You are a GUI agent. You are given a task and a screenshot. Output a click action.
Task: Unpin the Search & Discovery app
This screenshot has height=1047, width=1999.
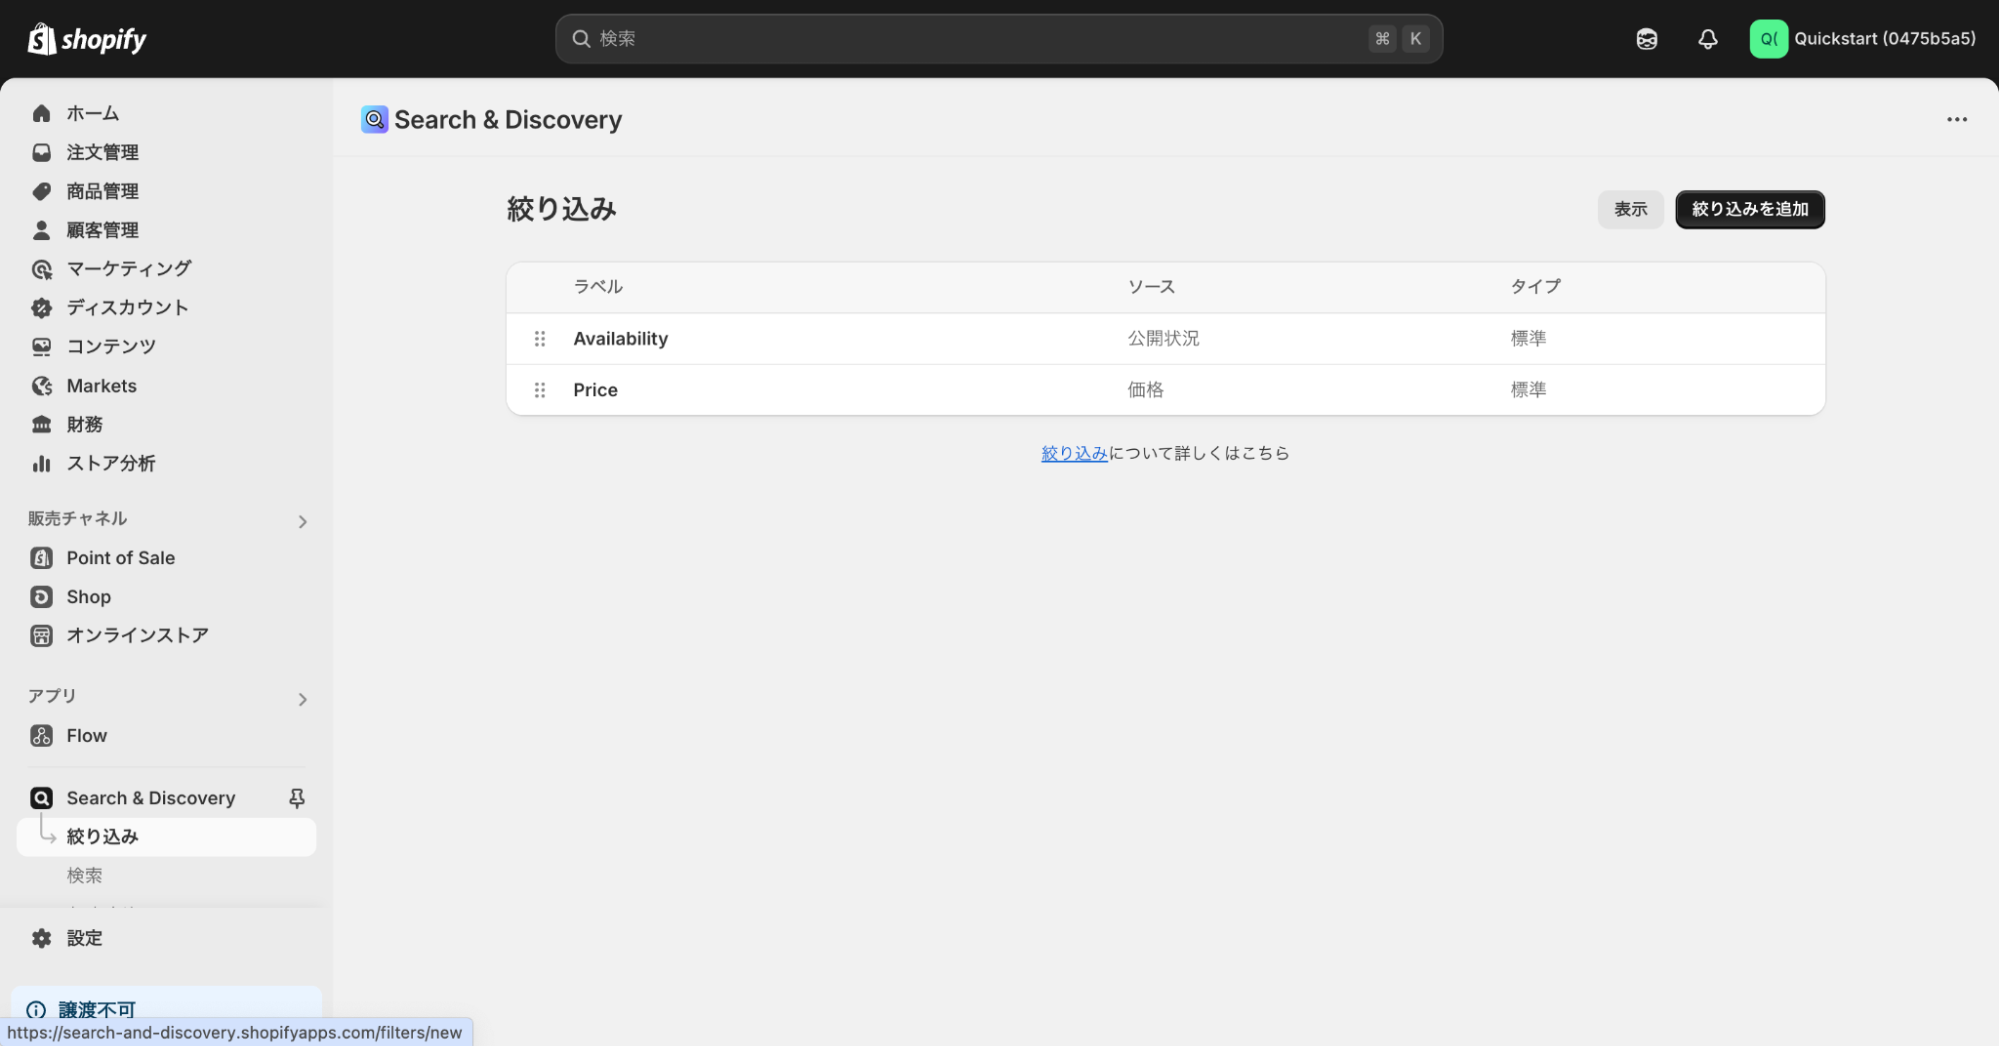297,798
